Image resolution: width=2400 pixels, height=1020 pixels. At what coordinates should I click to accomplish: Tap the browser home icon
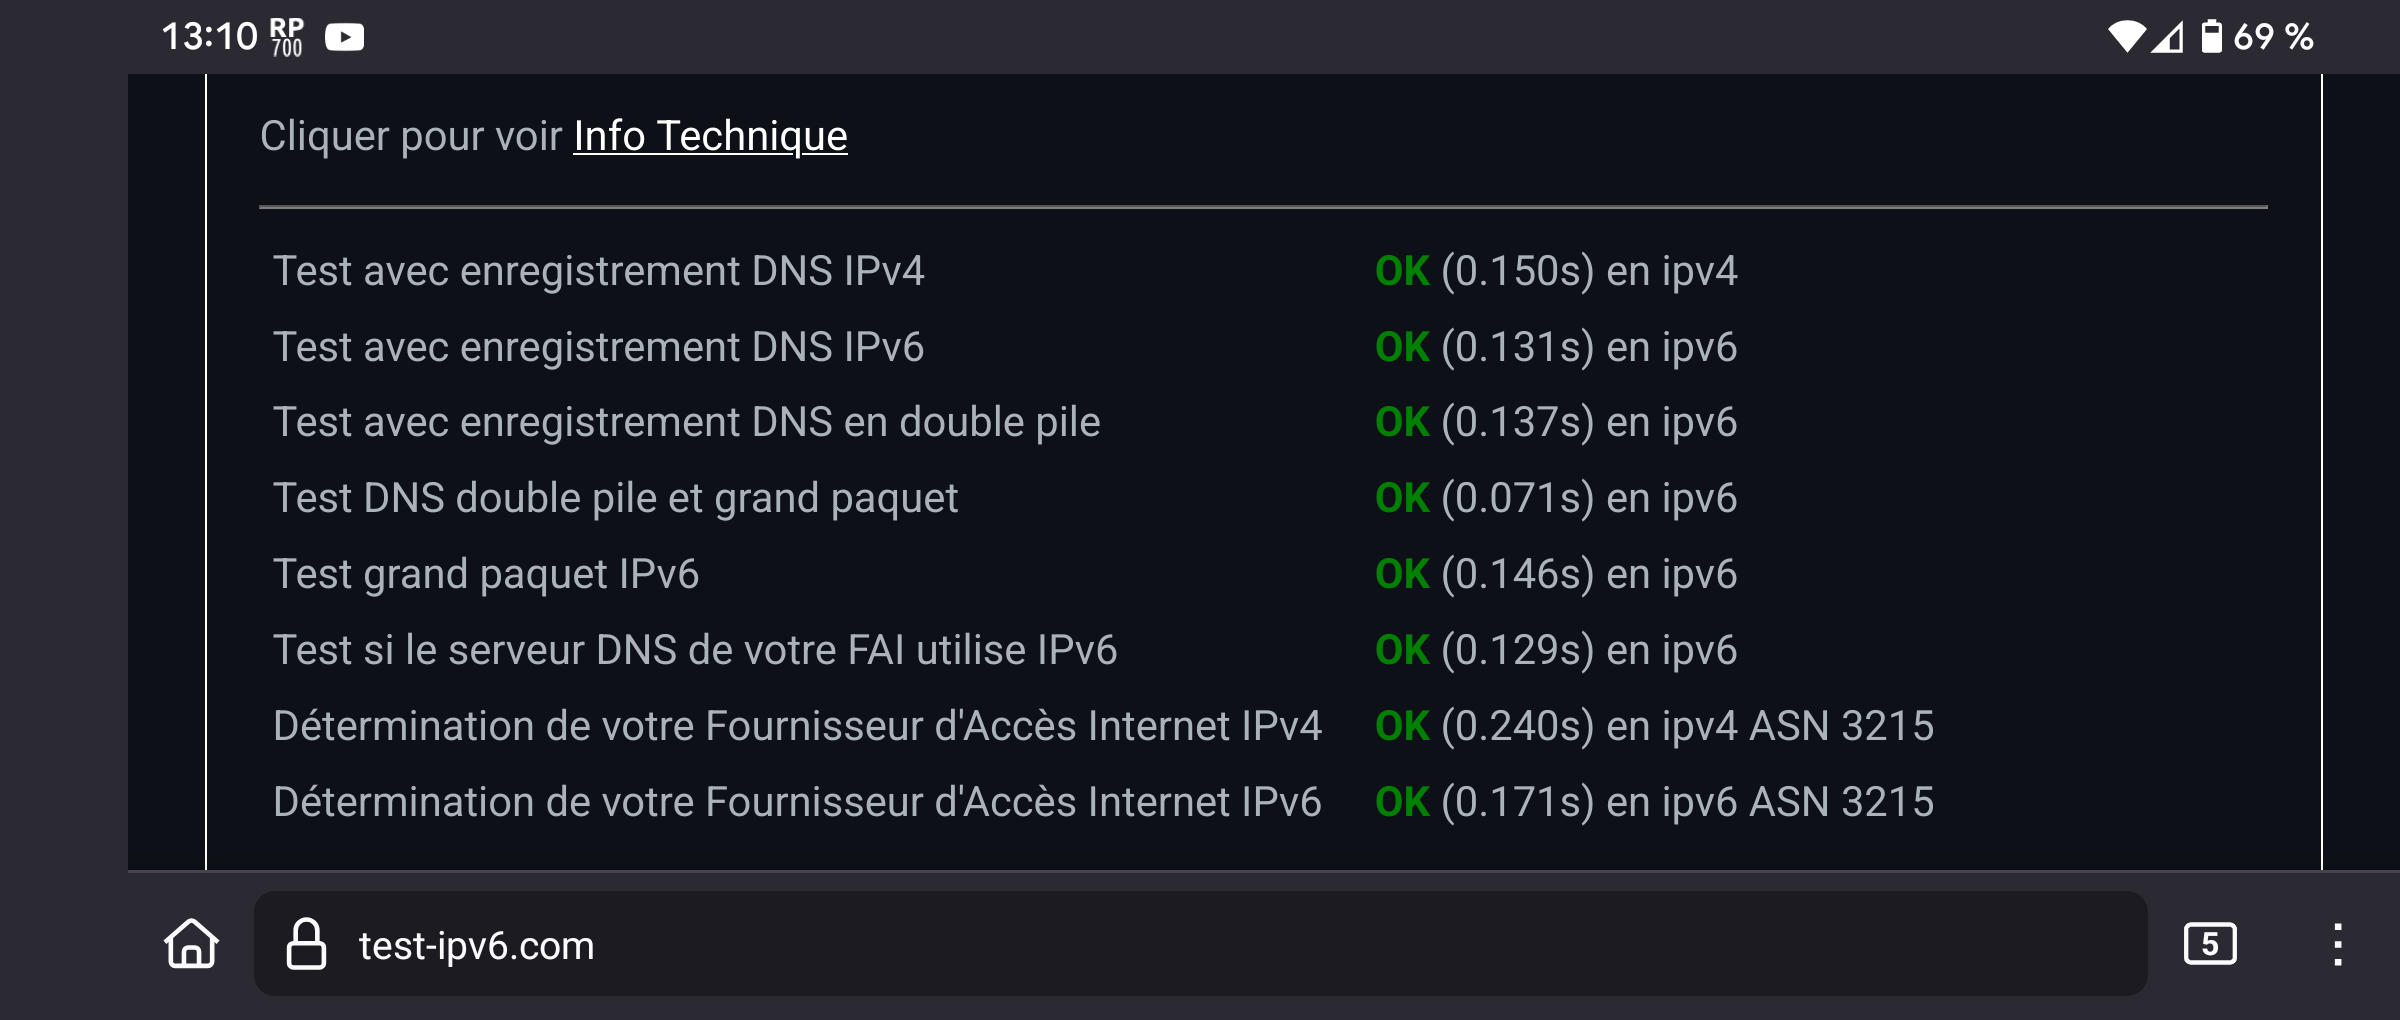pos(191,944)
